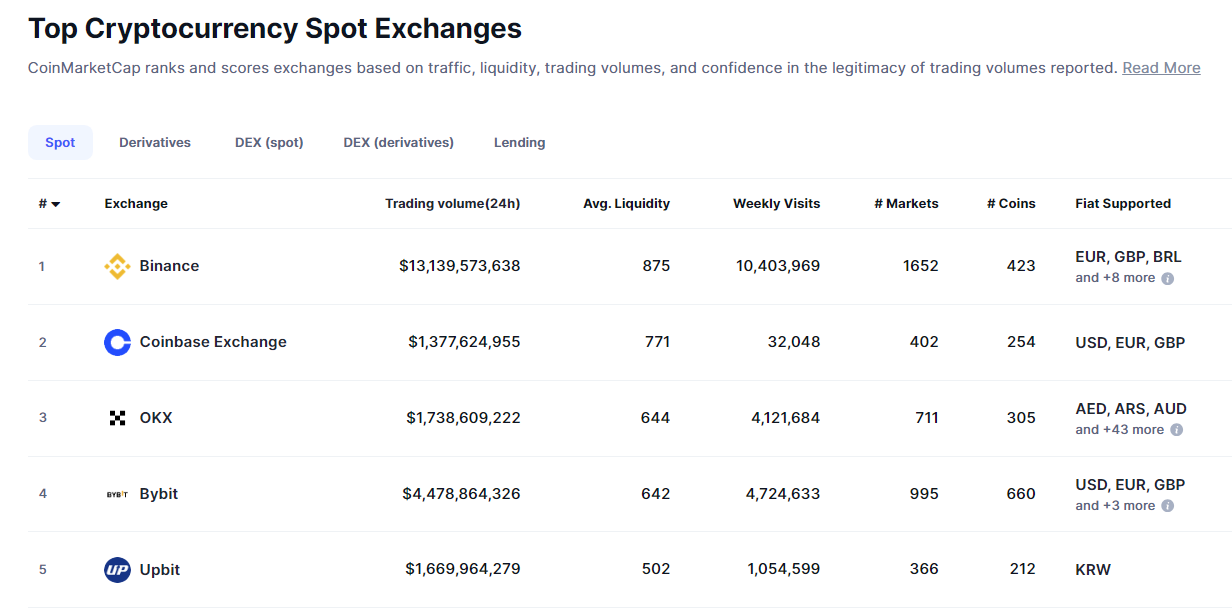Click Binance liquidity score 875

(657, 266)
